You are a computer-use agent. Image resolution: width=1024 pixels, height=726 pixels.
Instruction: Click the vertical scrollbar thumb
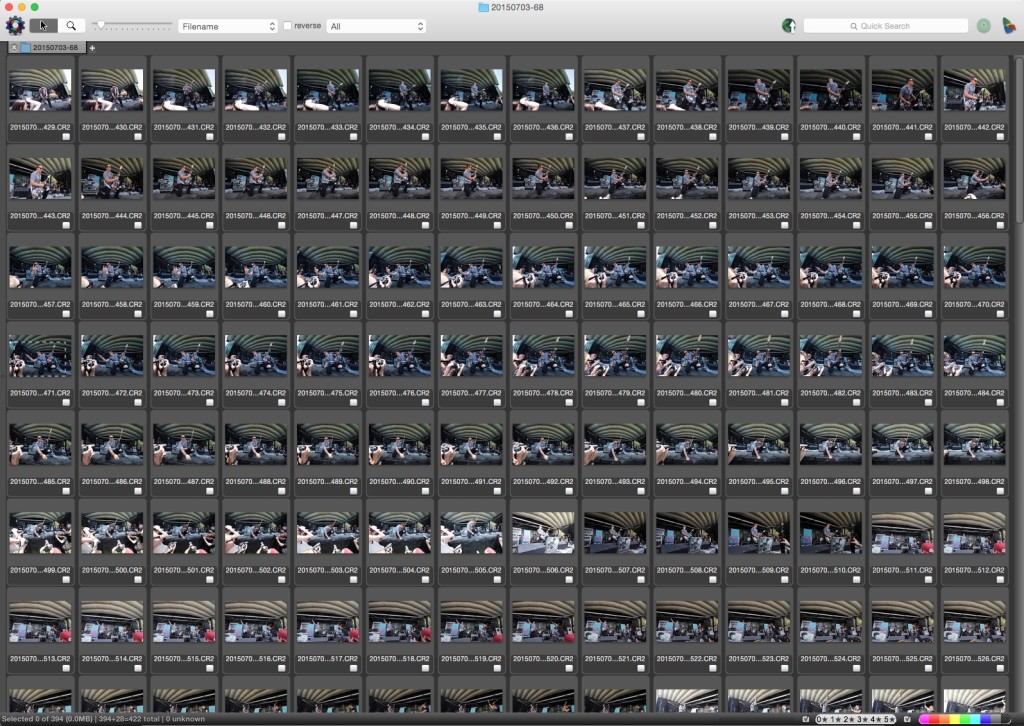click(x=1019, y=140)
